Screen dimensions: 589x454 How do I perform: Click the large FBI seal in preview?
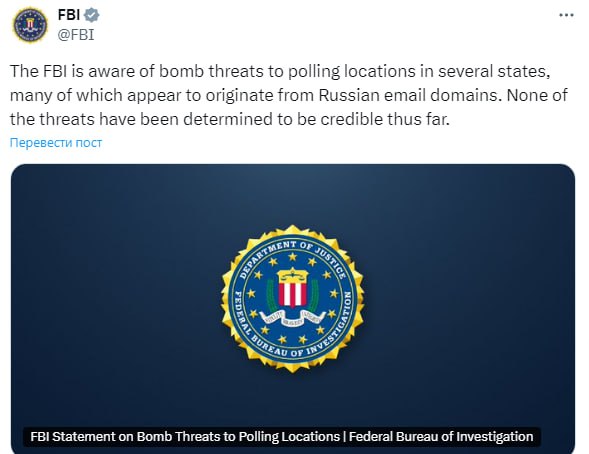tap(293, 299)
